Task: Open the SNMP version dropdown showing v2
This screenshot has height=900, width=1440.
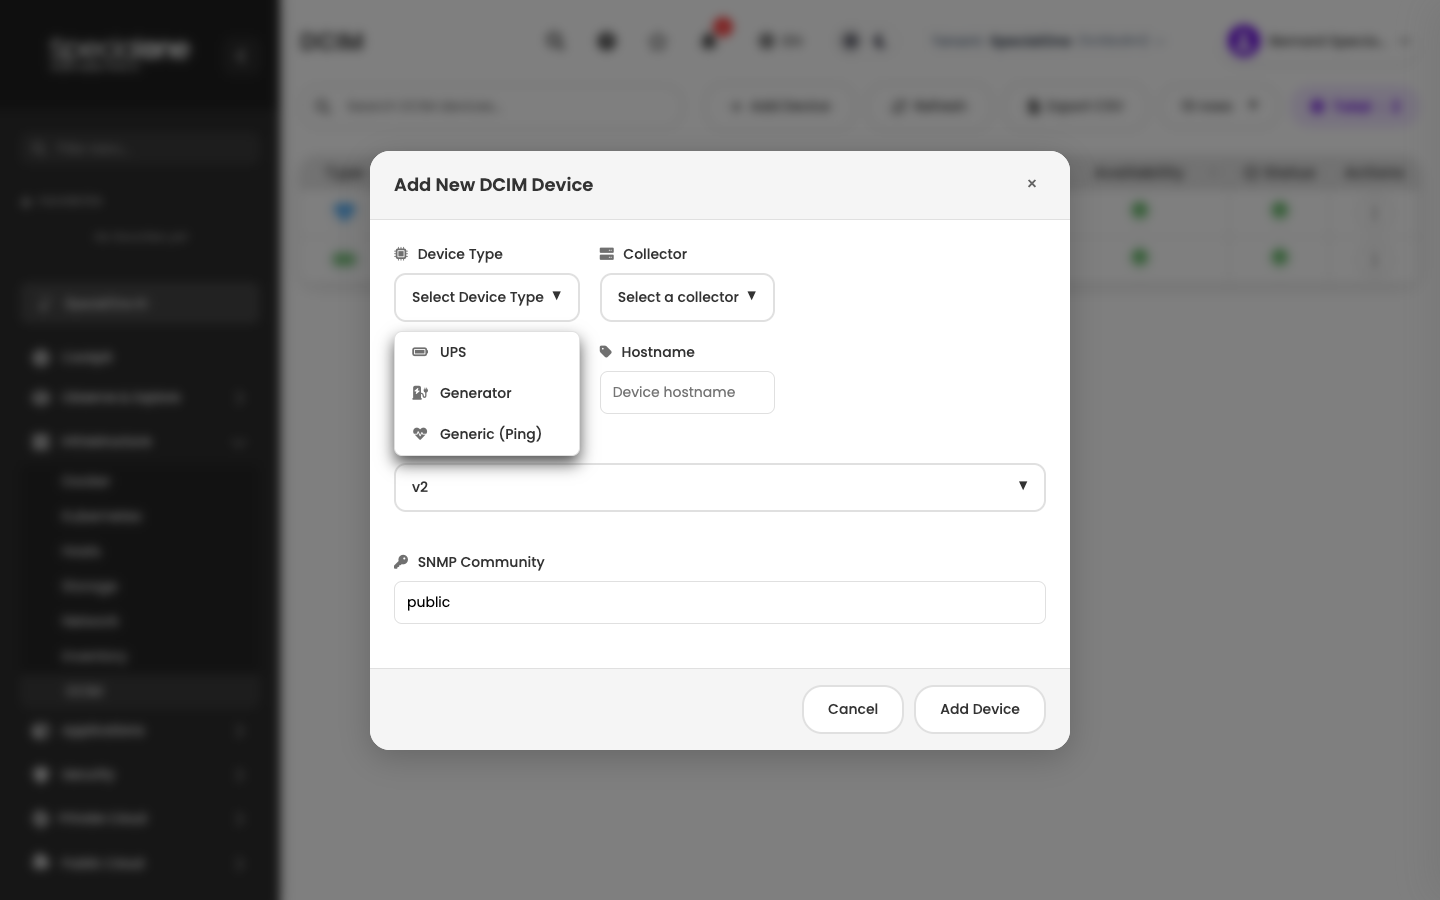Action: (720, 487)
